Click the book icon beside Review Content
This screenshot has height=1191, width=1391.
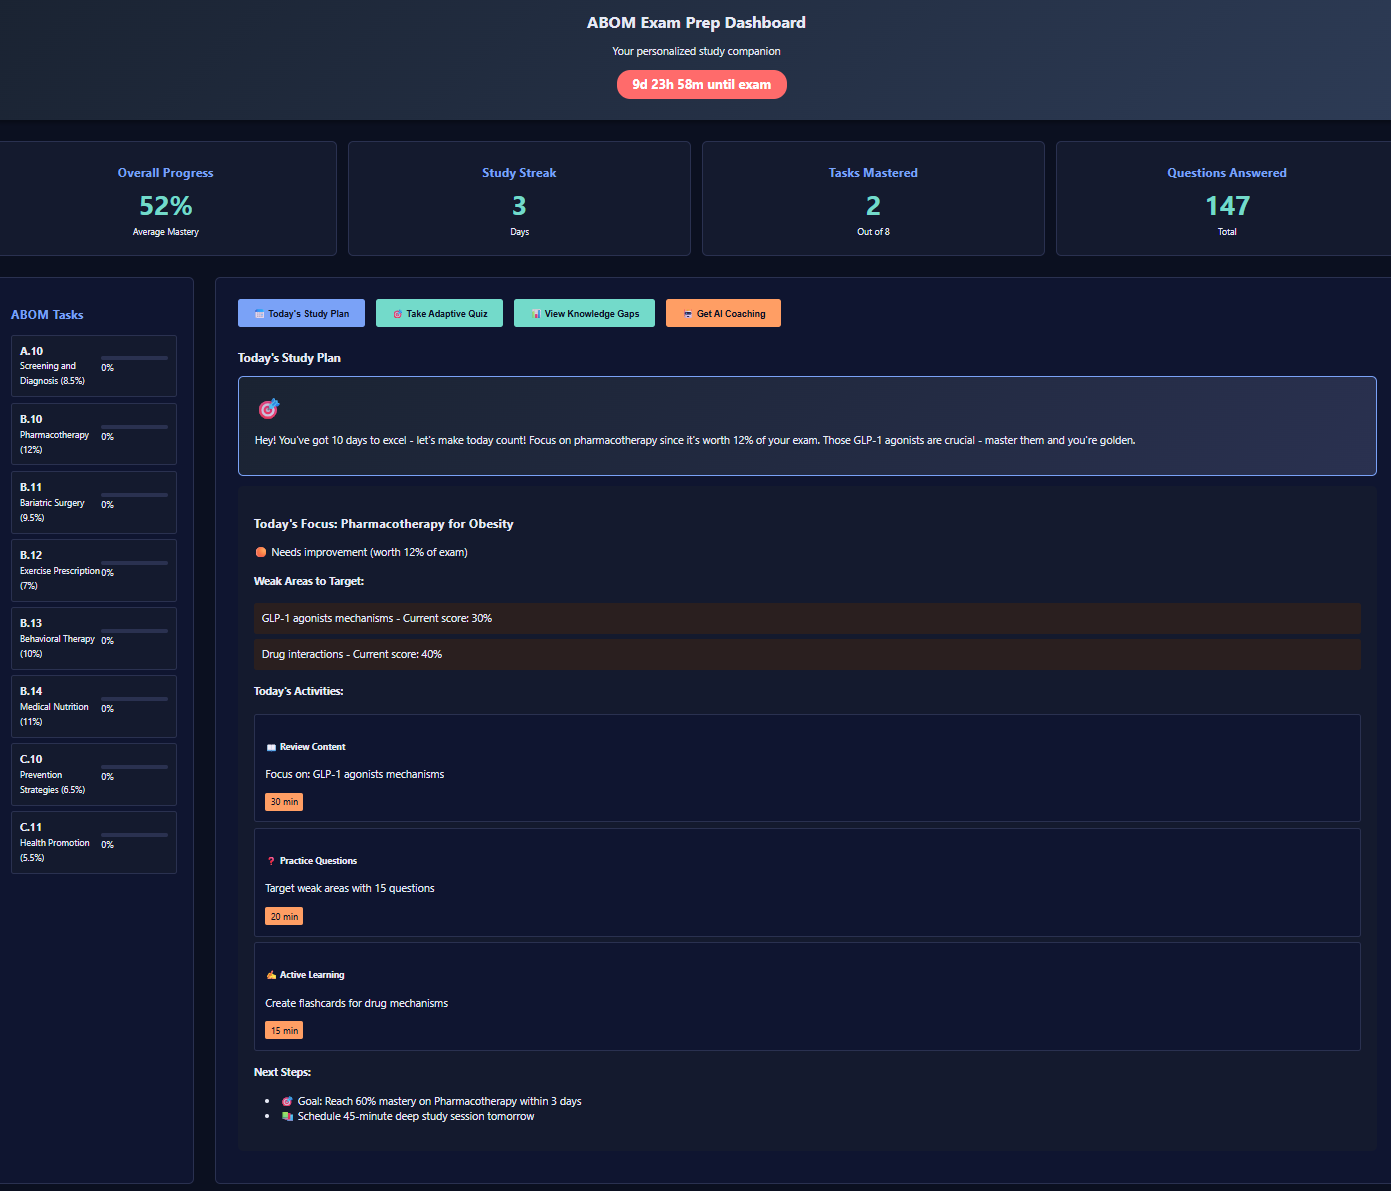coord(270,746)
